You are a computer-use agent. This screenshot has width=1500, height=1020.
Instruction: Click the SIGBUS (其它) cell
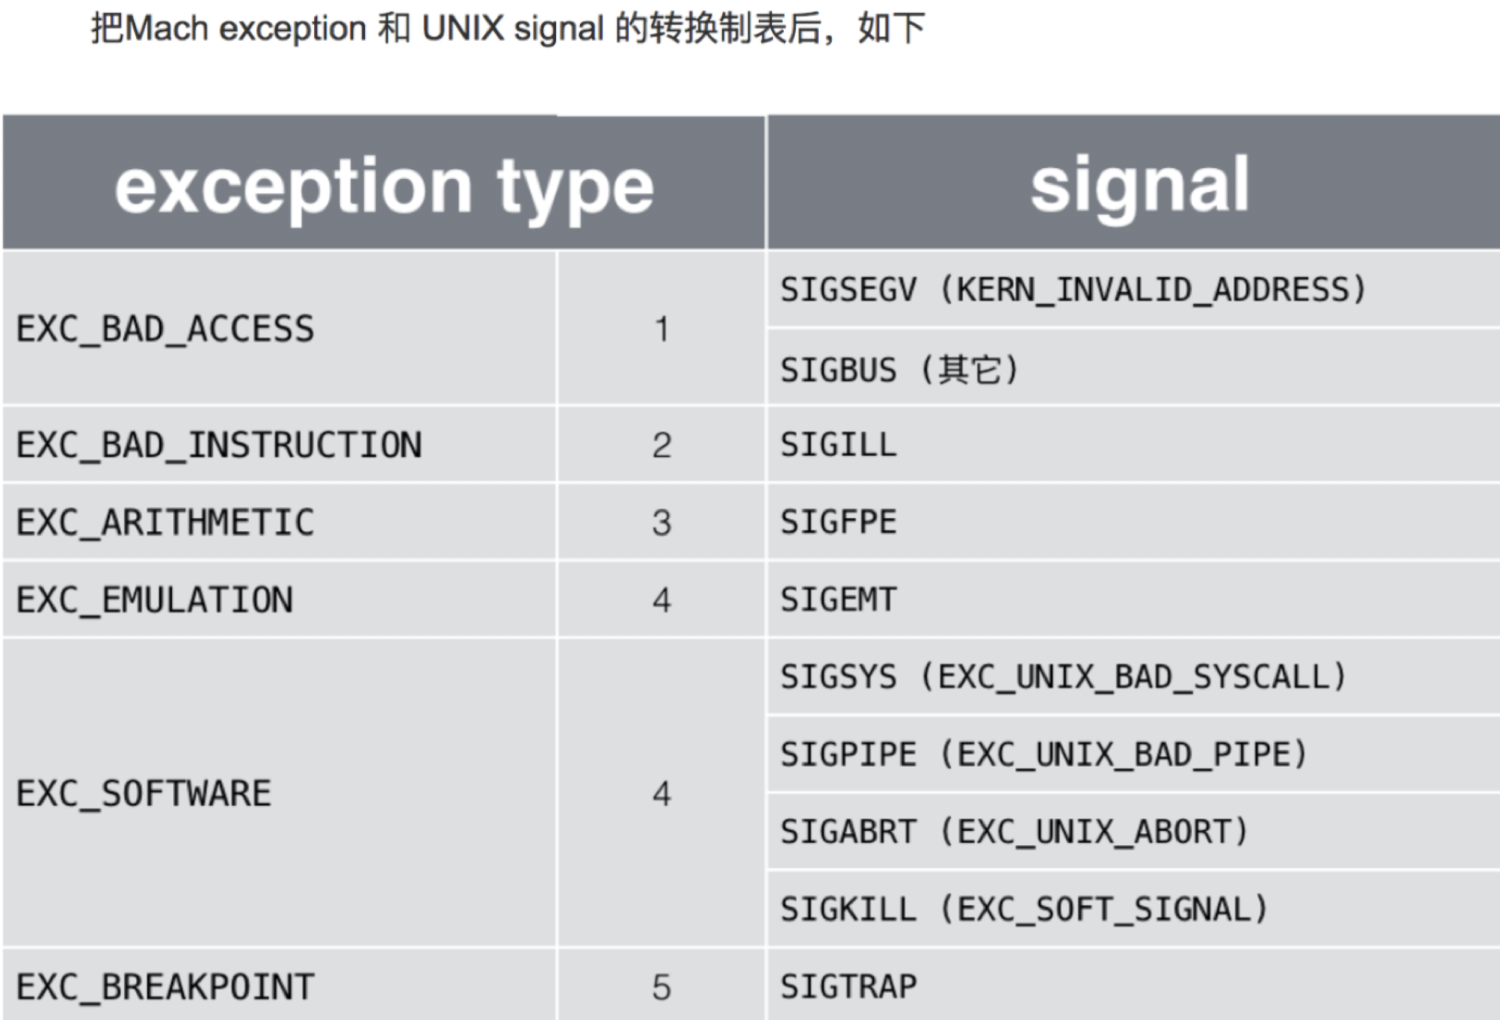[x=1133, y=368]
